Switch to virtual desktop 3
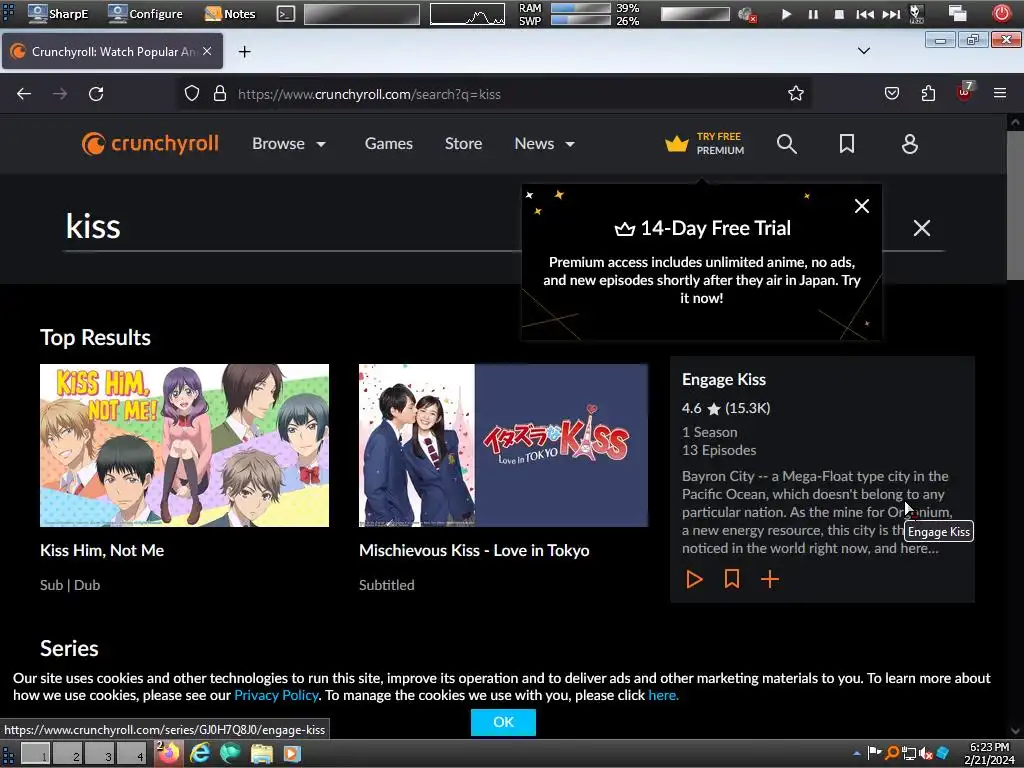Viewport: 1024px width, 768px height. [x=100, y=754]
